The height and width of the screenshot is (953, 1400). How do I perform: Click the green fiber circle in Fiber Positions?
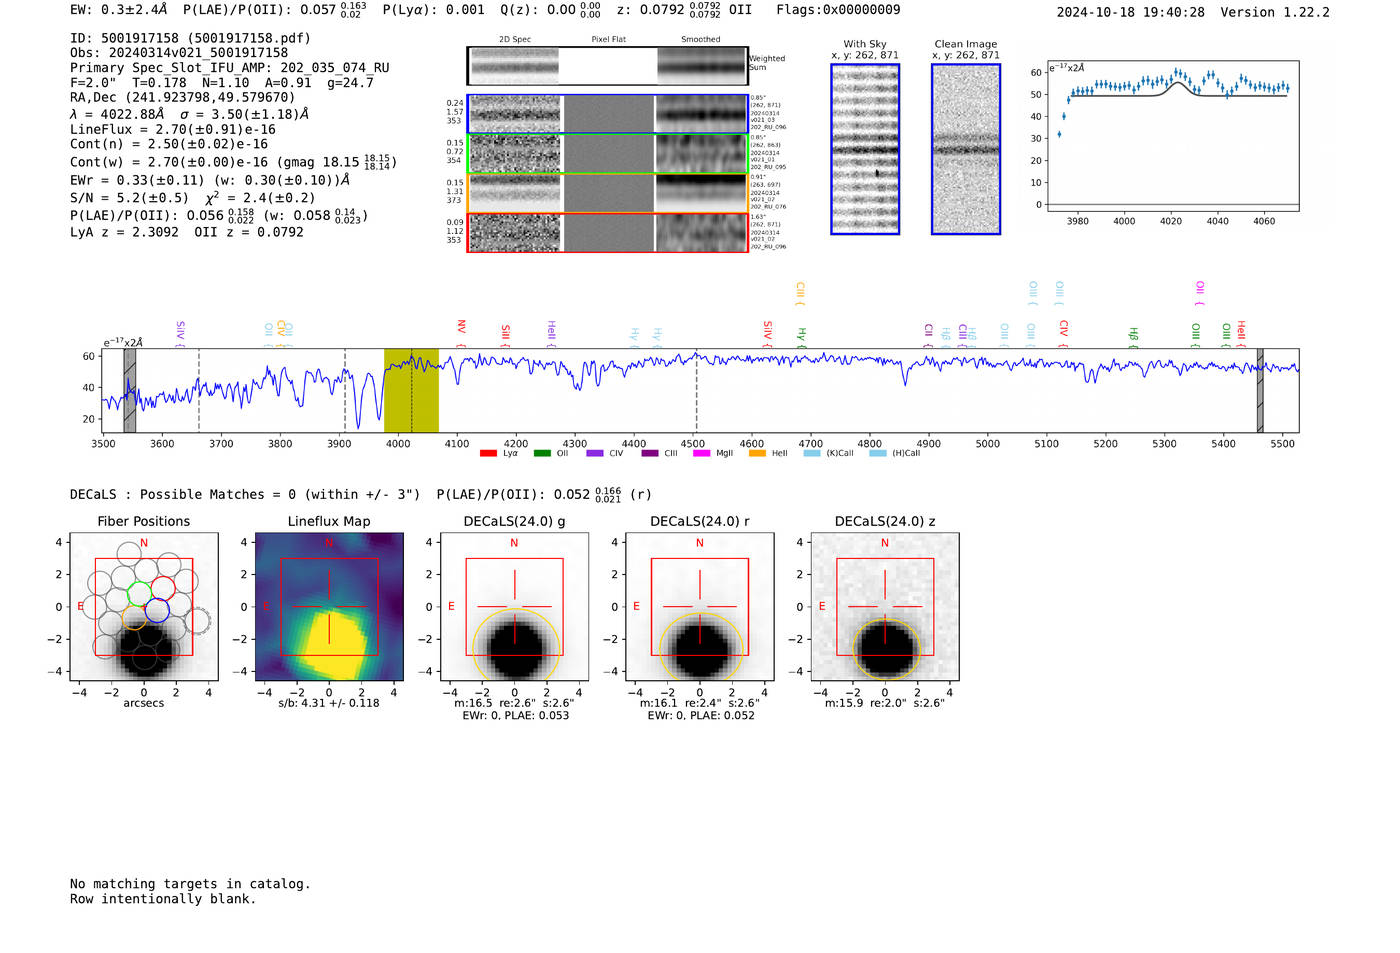[140, 592]
